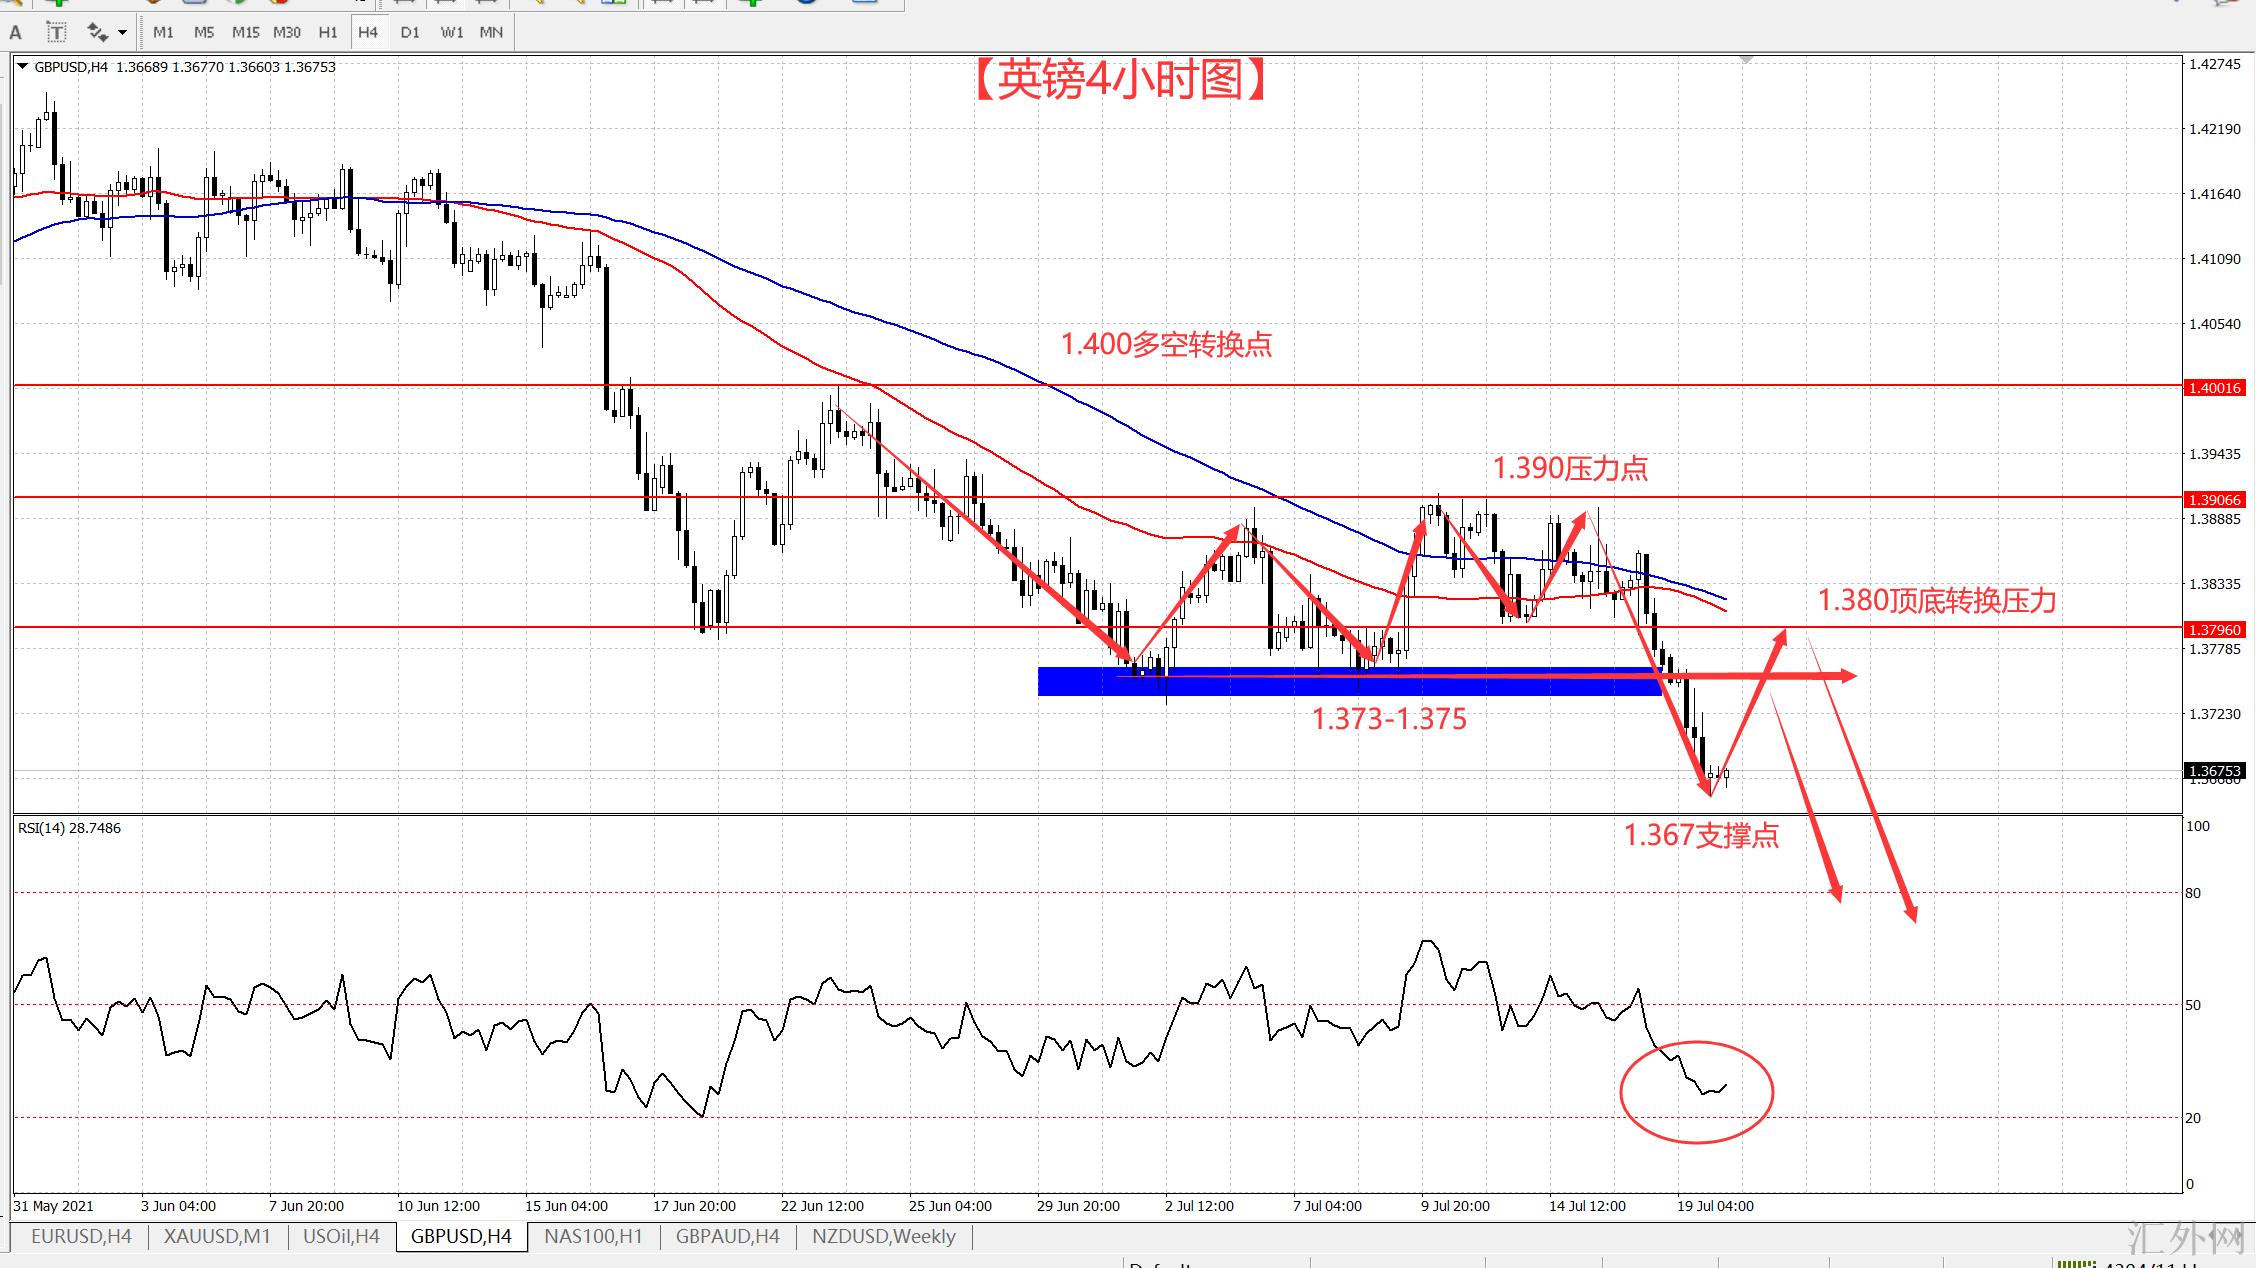Screen dimensions: 2256x1268
Task: Switch to NAS100,H1 chart tab
Action: pos(593,1237)
